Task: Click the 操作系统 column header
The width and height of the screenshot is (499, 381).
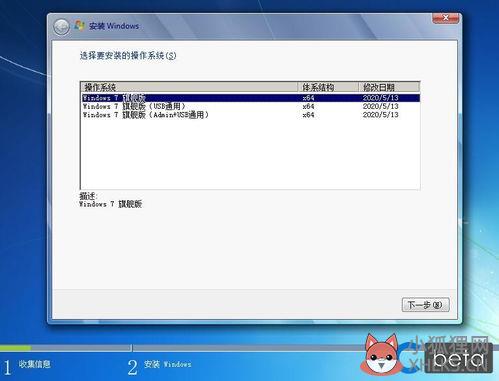Action: pos(189,87)
